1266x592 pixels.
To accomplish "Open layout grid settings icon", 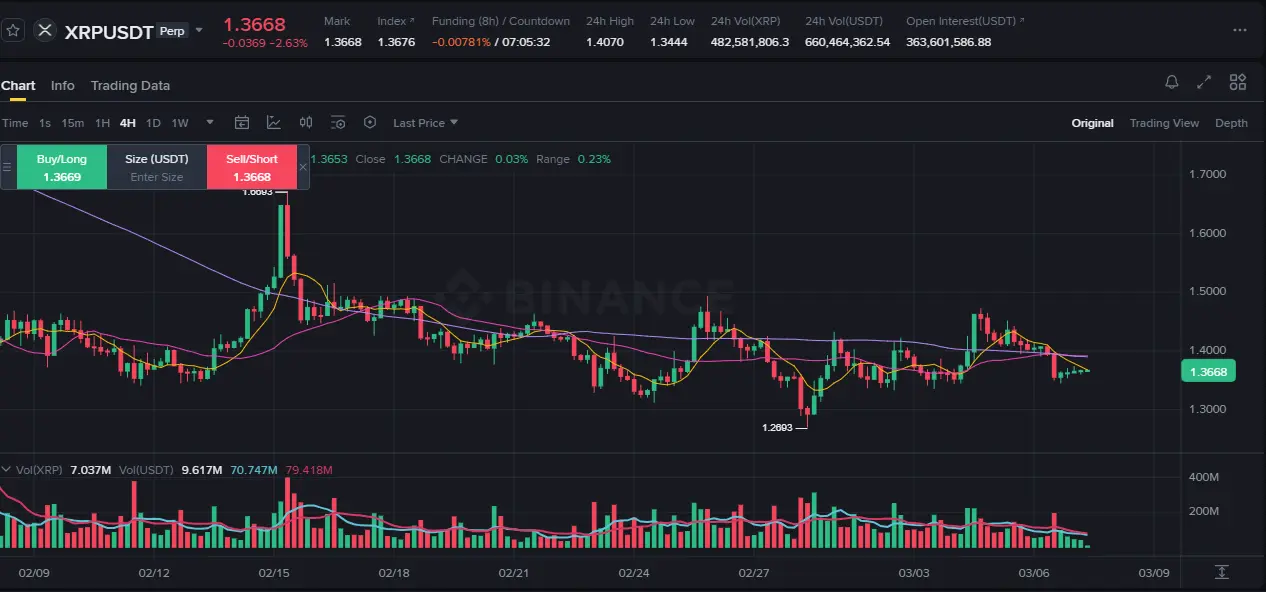I will pyautogui.click(x=1238, y=82).
